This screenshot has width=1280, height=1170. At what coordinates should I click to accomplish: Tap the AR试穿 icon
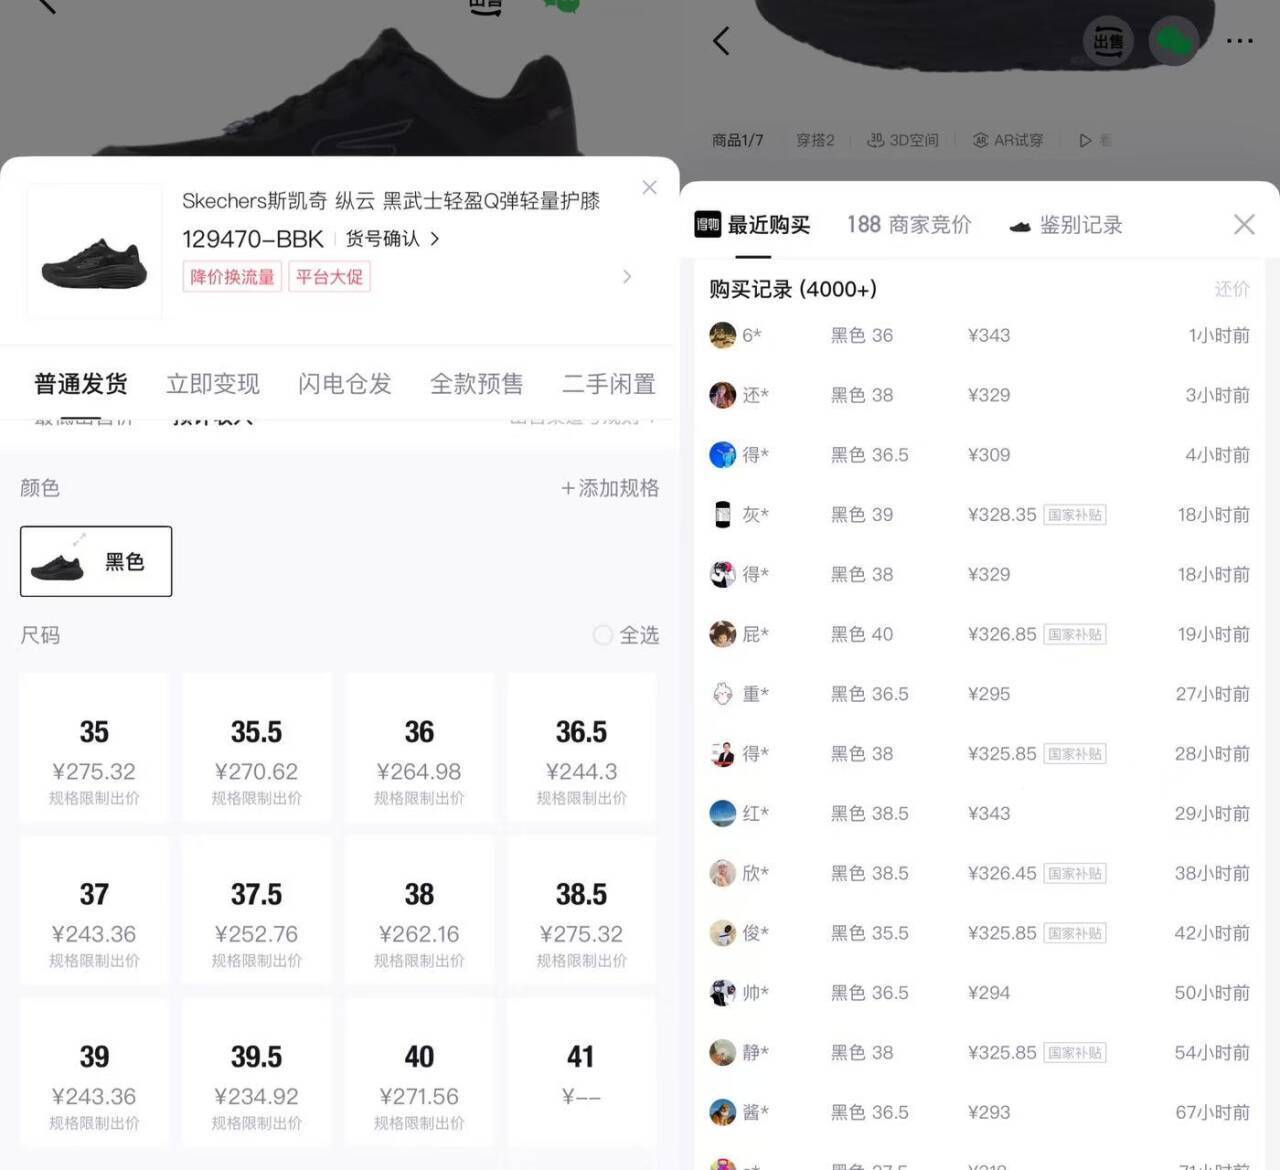[1008, 140]
